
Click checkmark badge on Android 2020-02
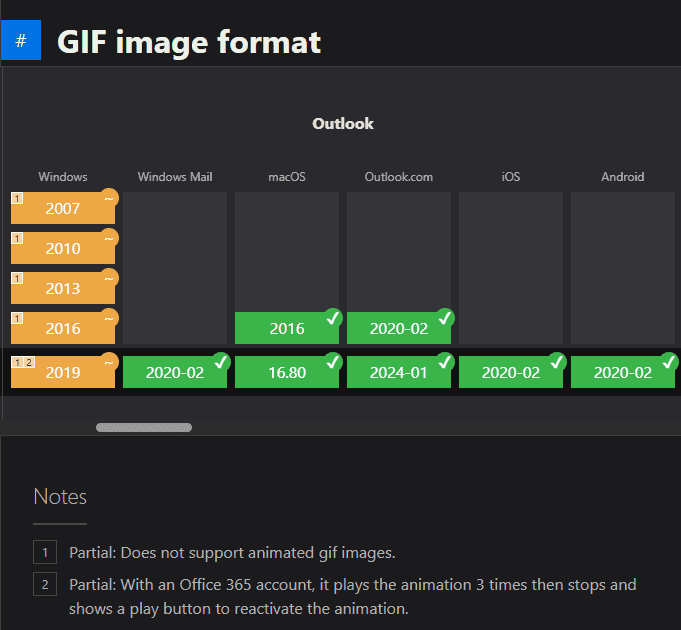pyautogui.click(x=669, y=362)
